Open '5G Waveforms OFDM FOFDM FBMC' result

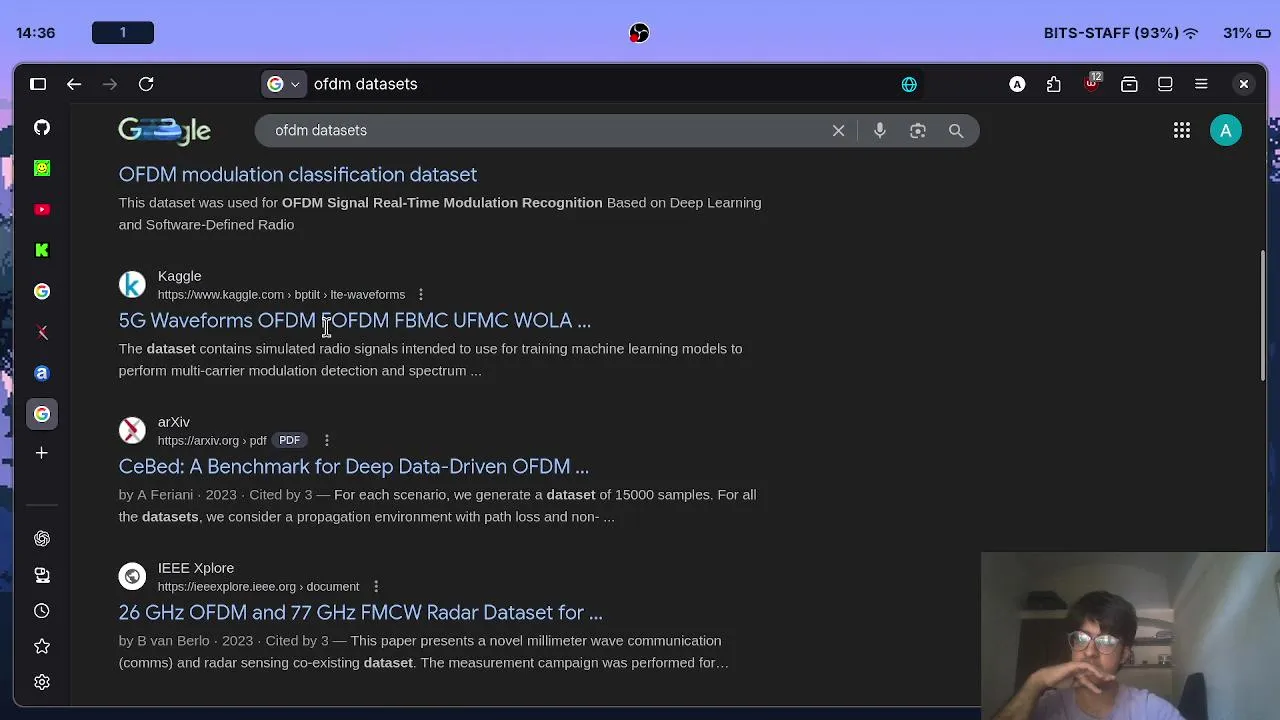pos(355,320)
